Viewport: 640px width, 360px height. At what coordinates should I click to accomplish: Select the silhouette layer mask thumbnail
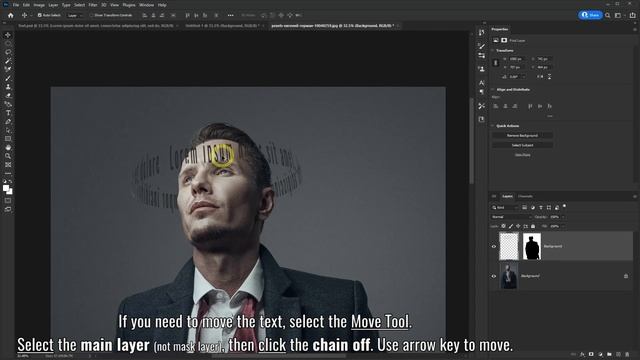[x=532, y=246]
